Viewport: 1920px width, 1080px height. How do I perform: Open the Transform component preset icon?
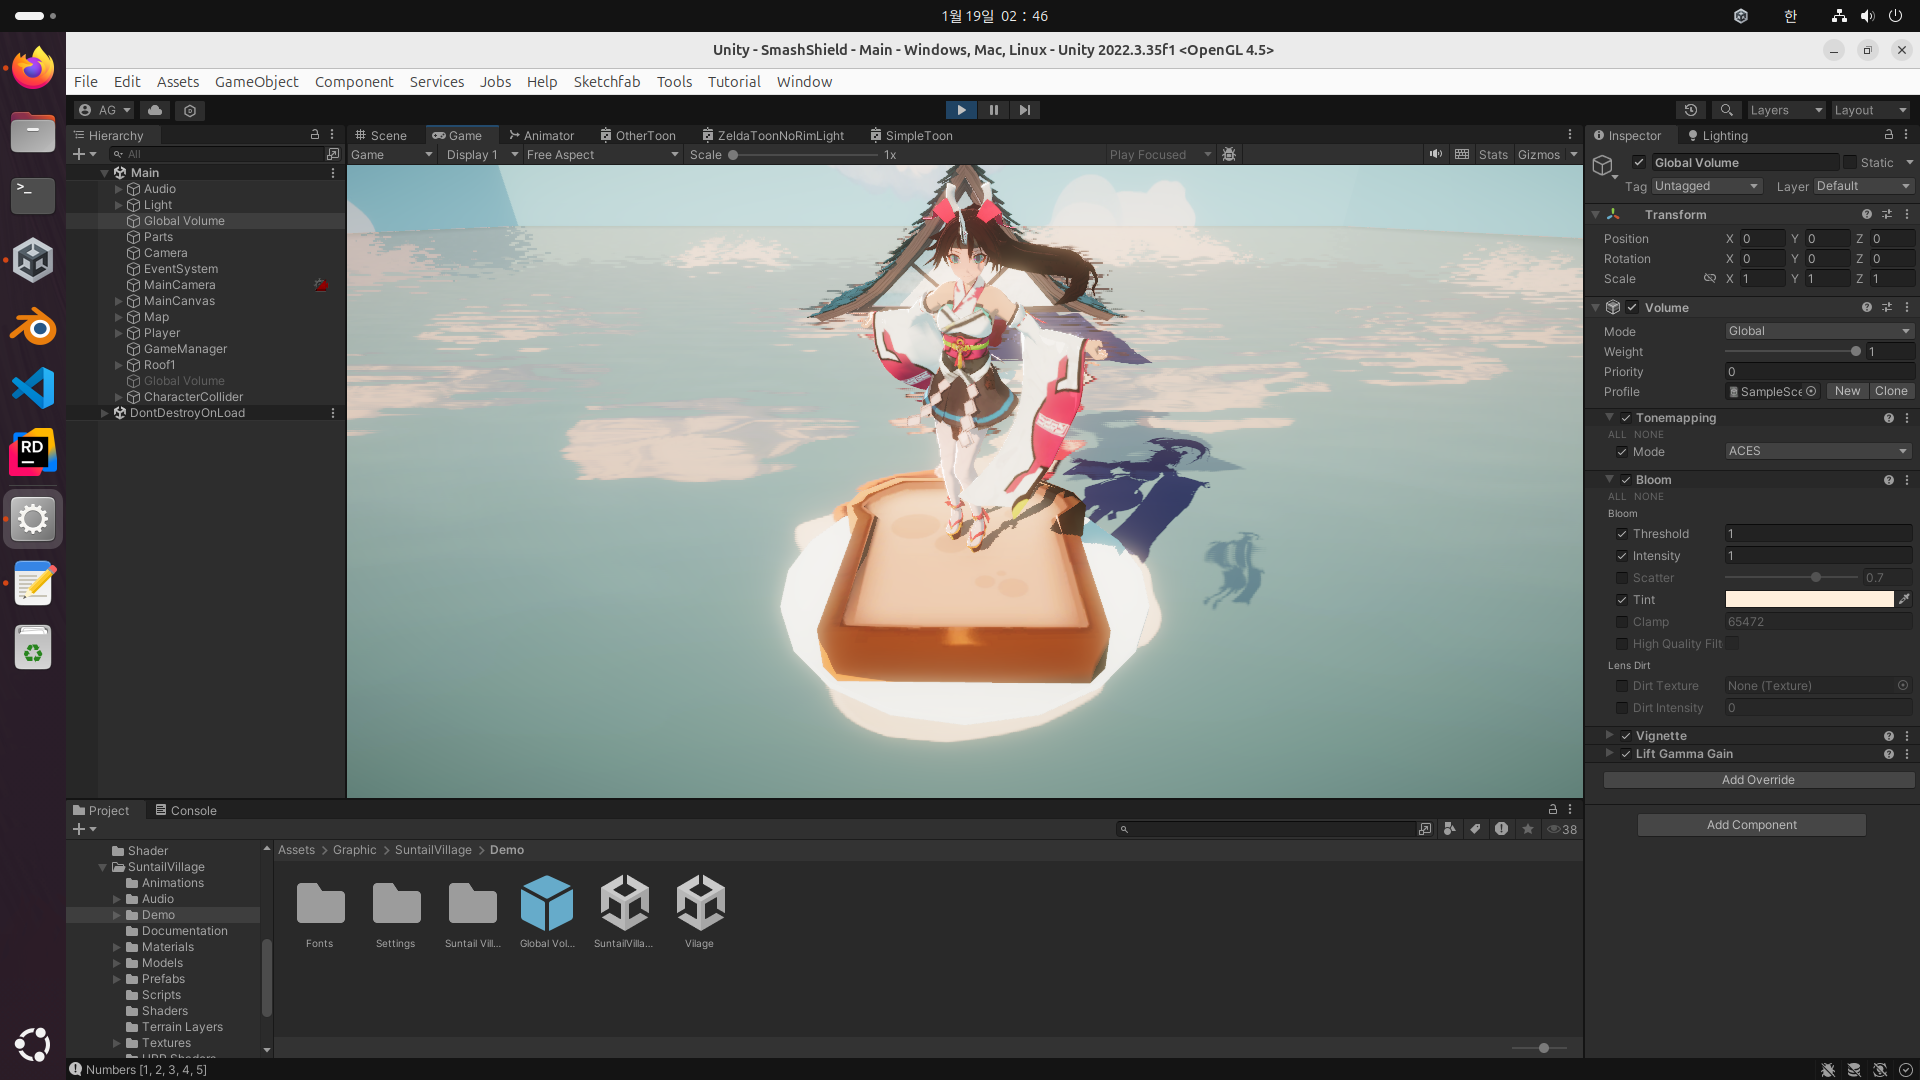[1887, 214]
